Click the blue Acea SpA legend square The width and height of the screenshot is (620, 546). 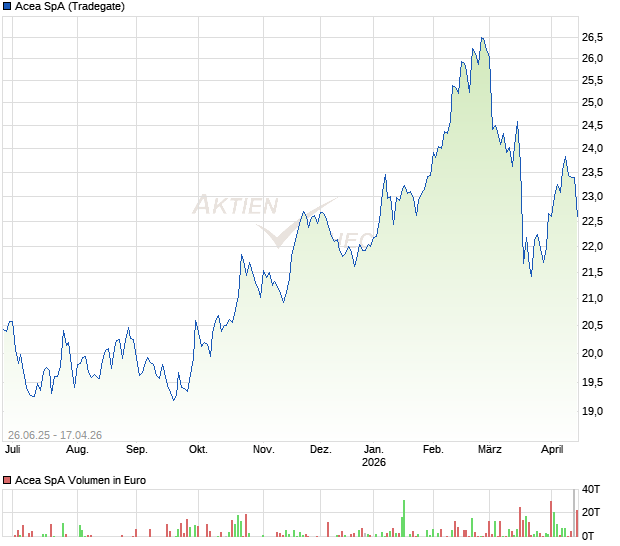[7, 6]
